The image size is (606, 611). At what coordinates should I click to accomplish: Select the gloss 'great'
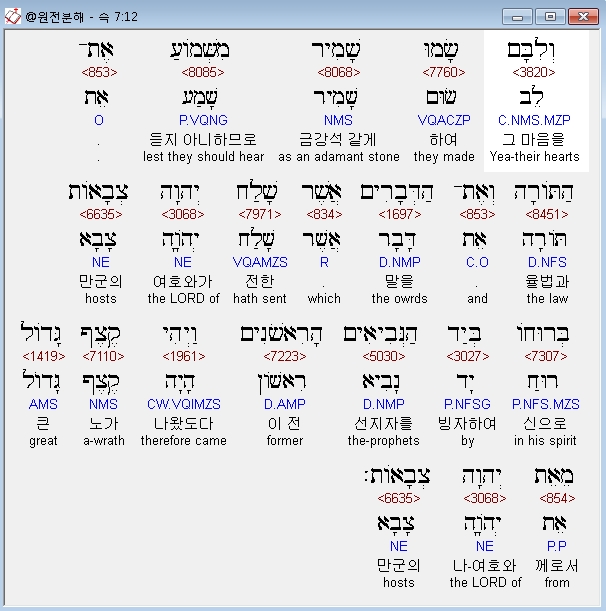tap(43, 440)
